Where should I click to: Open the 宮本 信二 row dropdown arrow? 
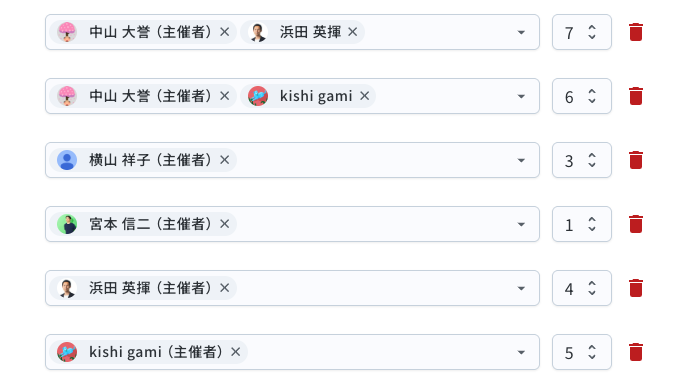point(521,224)
